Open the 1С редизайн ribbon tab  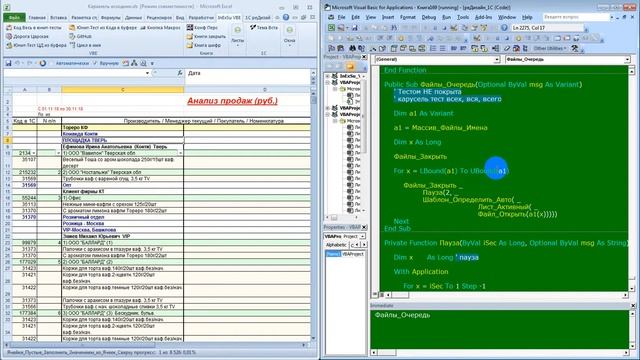(258, 18)
